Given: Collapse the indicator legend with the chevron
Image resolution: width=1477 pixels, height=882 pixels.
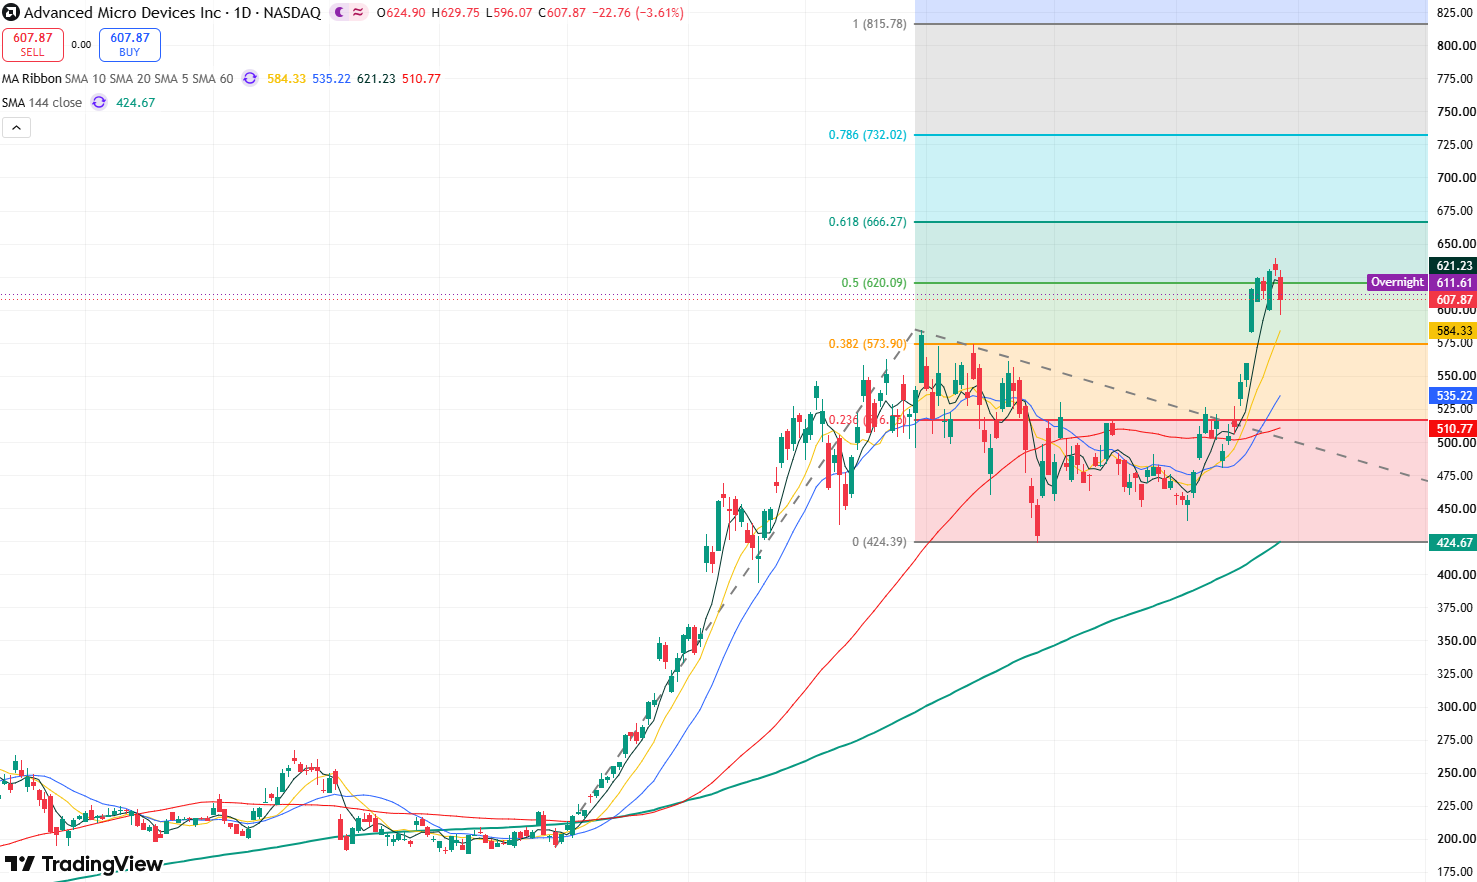Looking at the screenshot, I should tap(16, 127).
